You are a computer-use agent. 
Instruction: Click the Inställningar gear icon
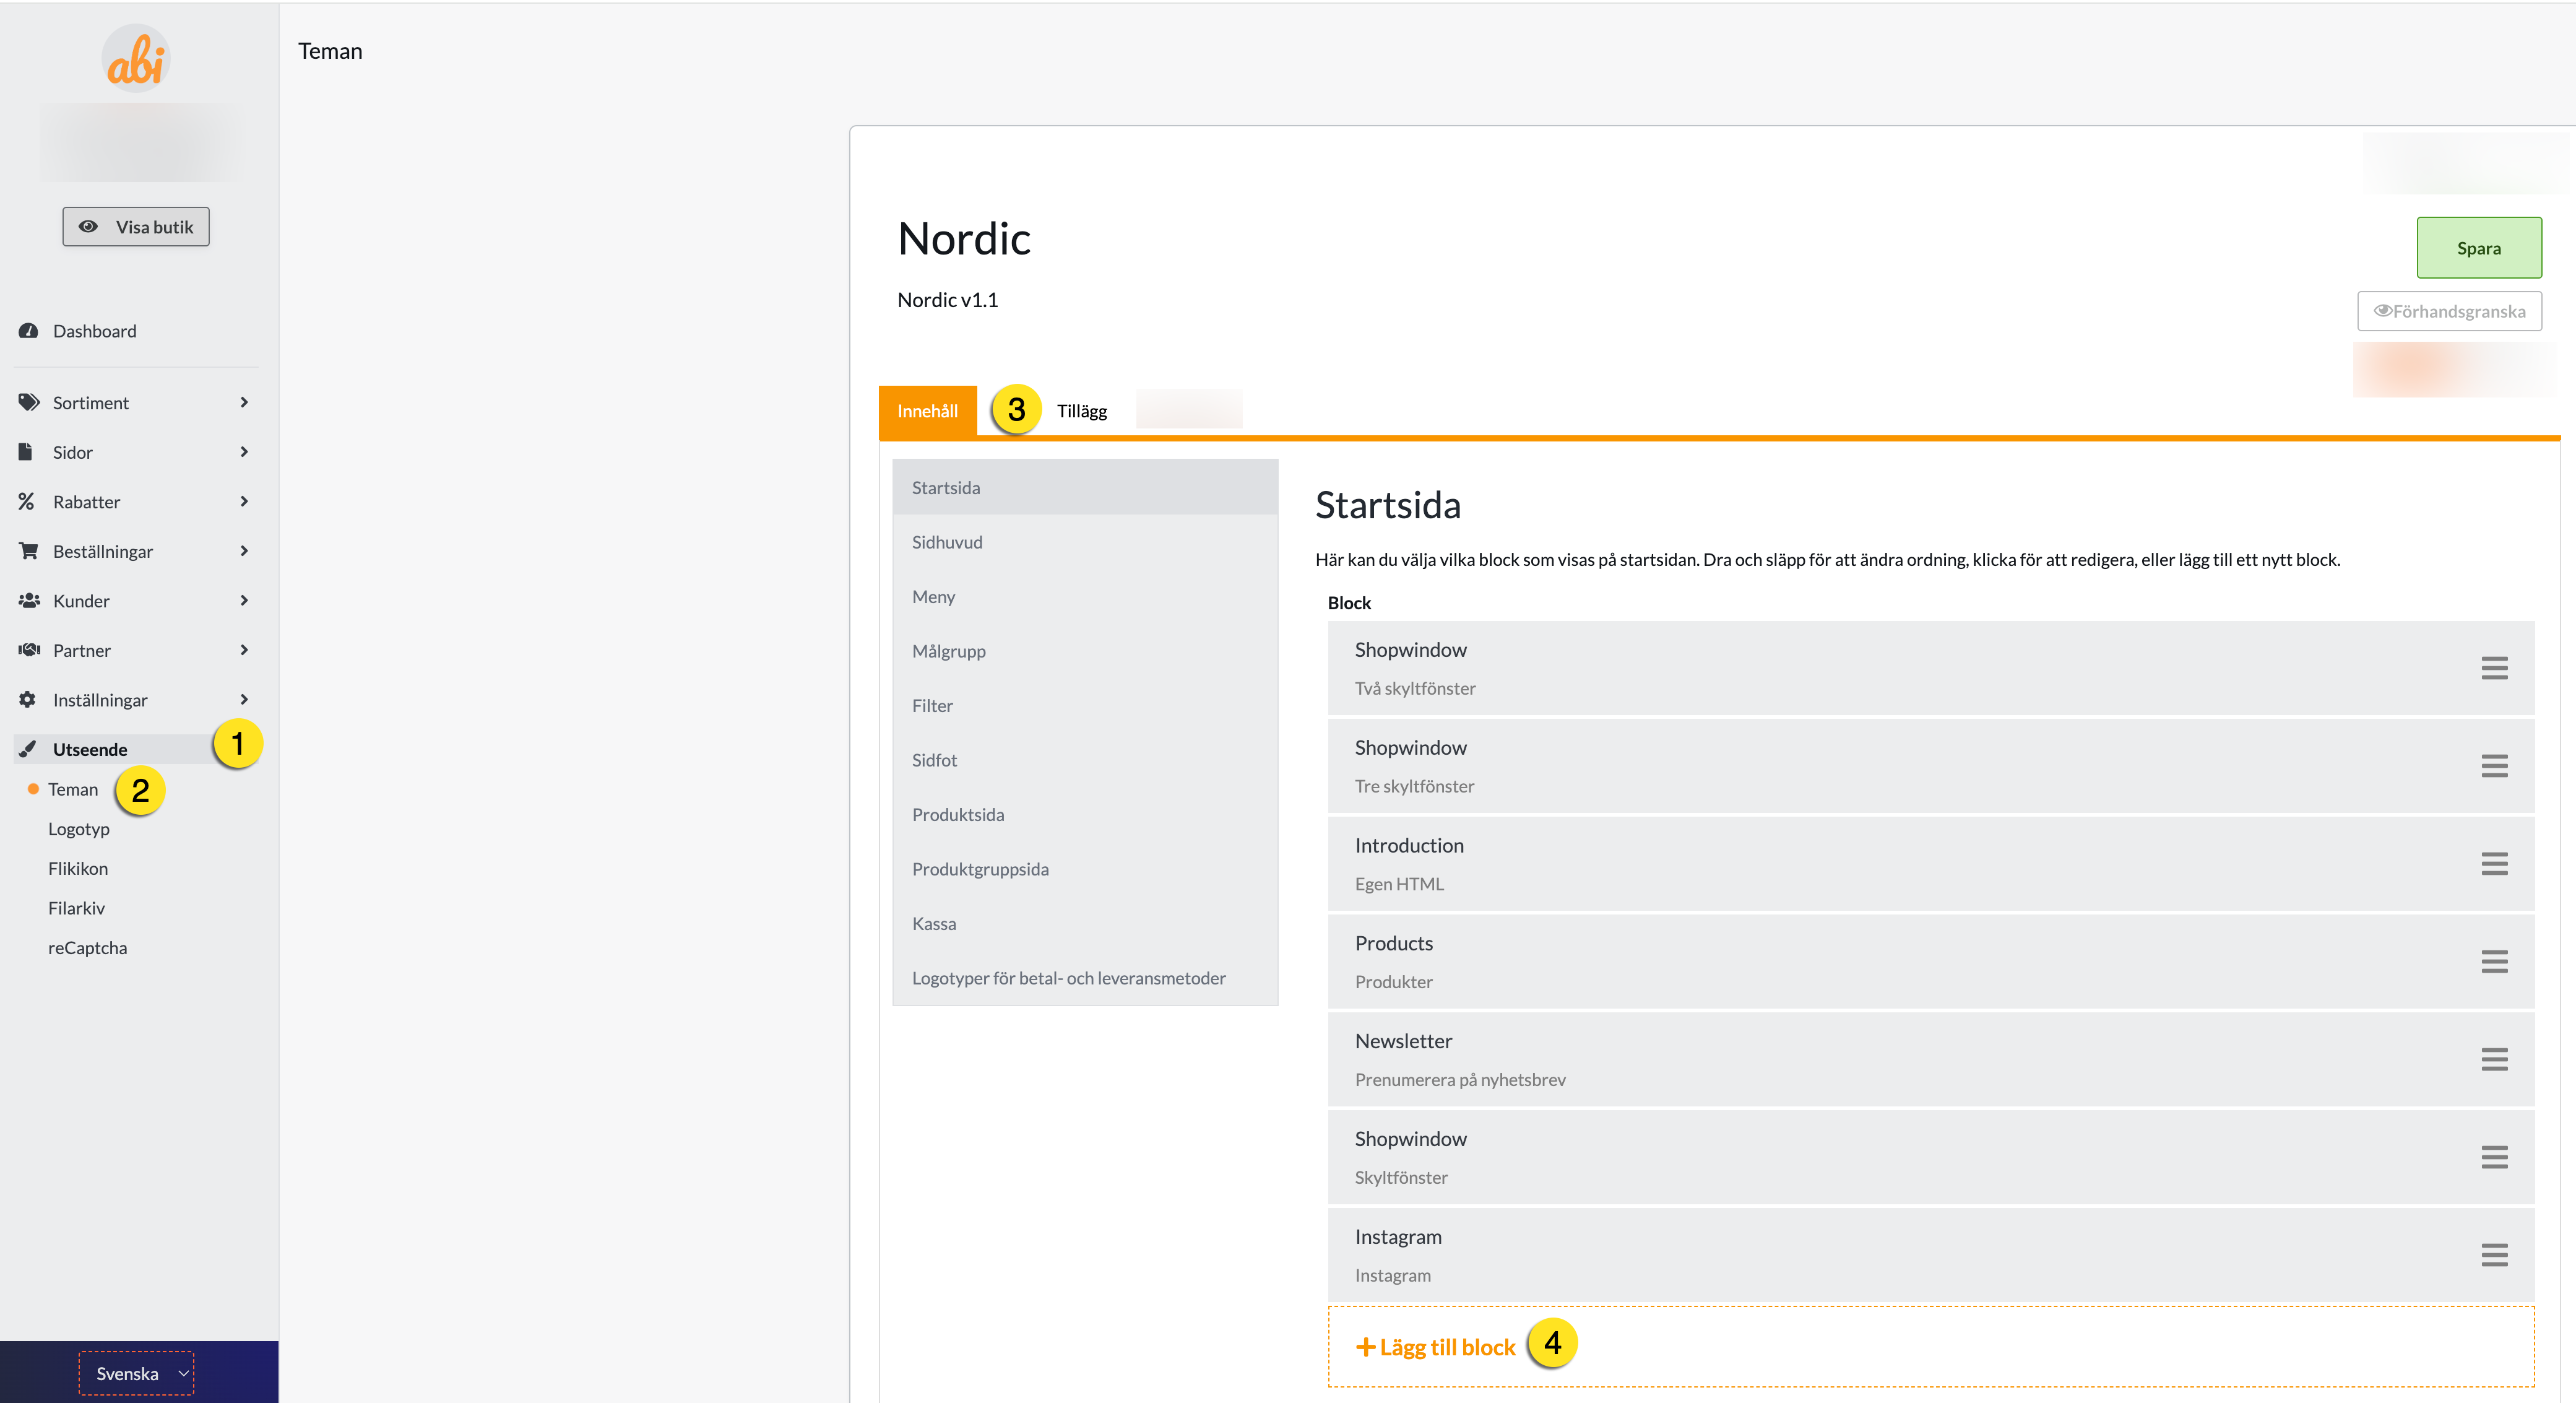(x=27, y=699)
